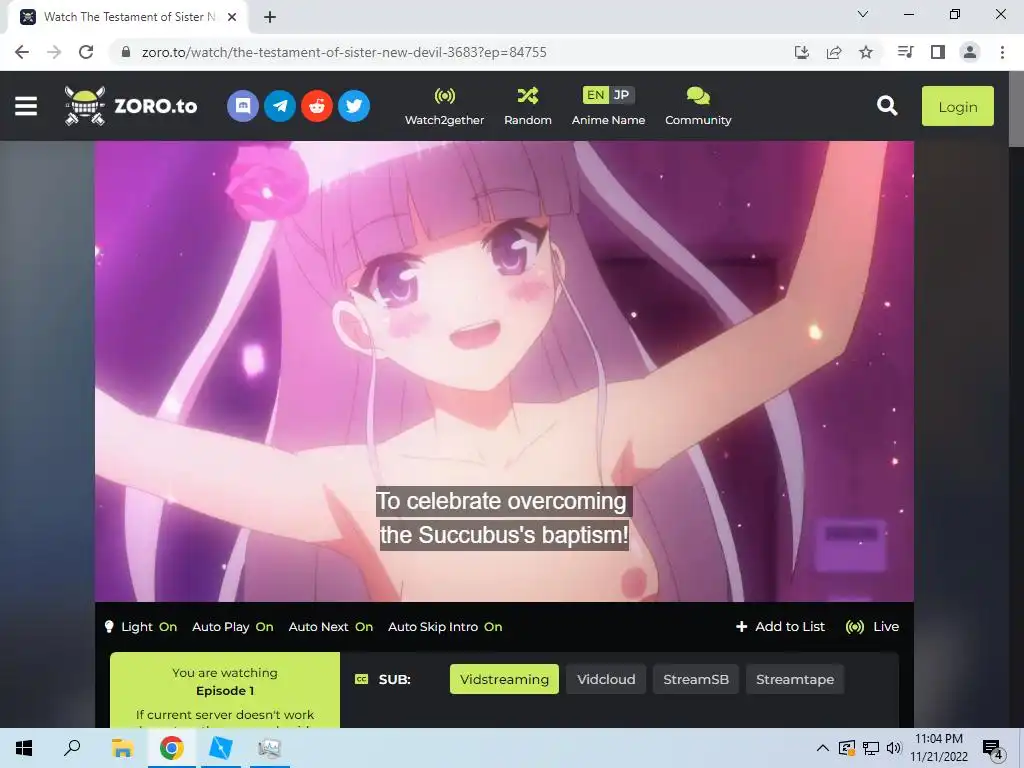The image size is (1024, 768).
Task: Open the notification center
Action: [x=993, y=748]
